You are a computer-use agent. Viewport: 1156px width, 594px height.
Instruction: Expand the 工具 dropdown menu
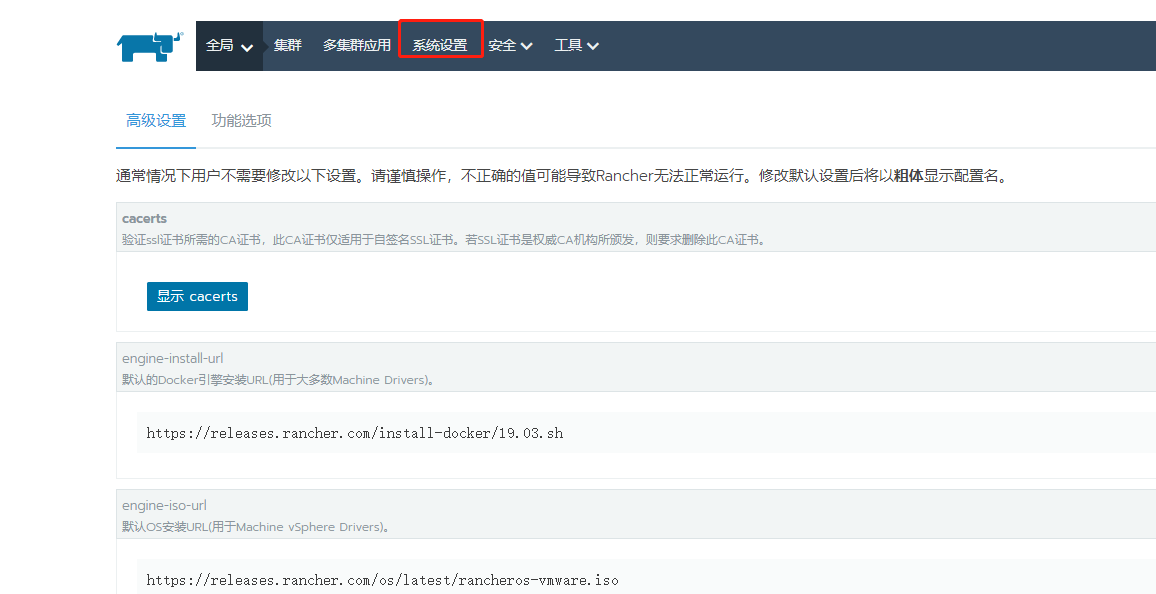577,46
